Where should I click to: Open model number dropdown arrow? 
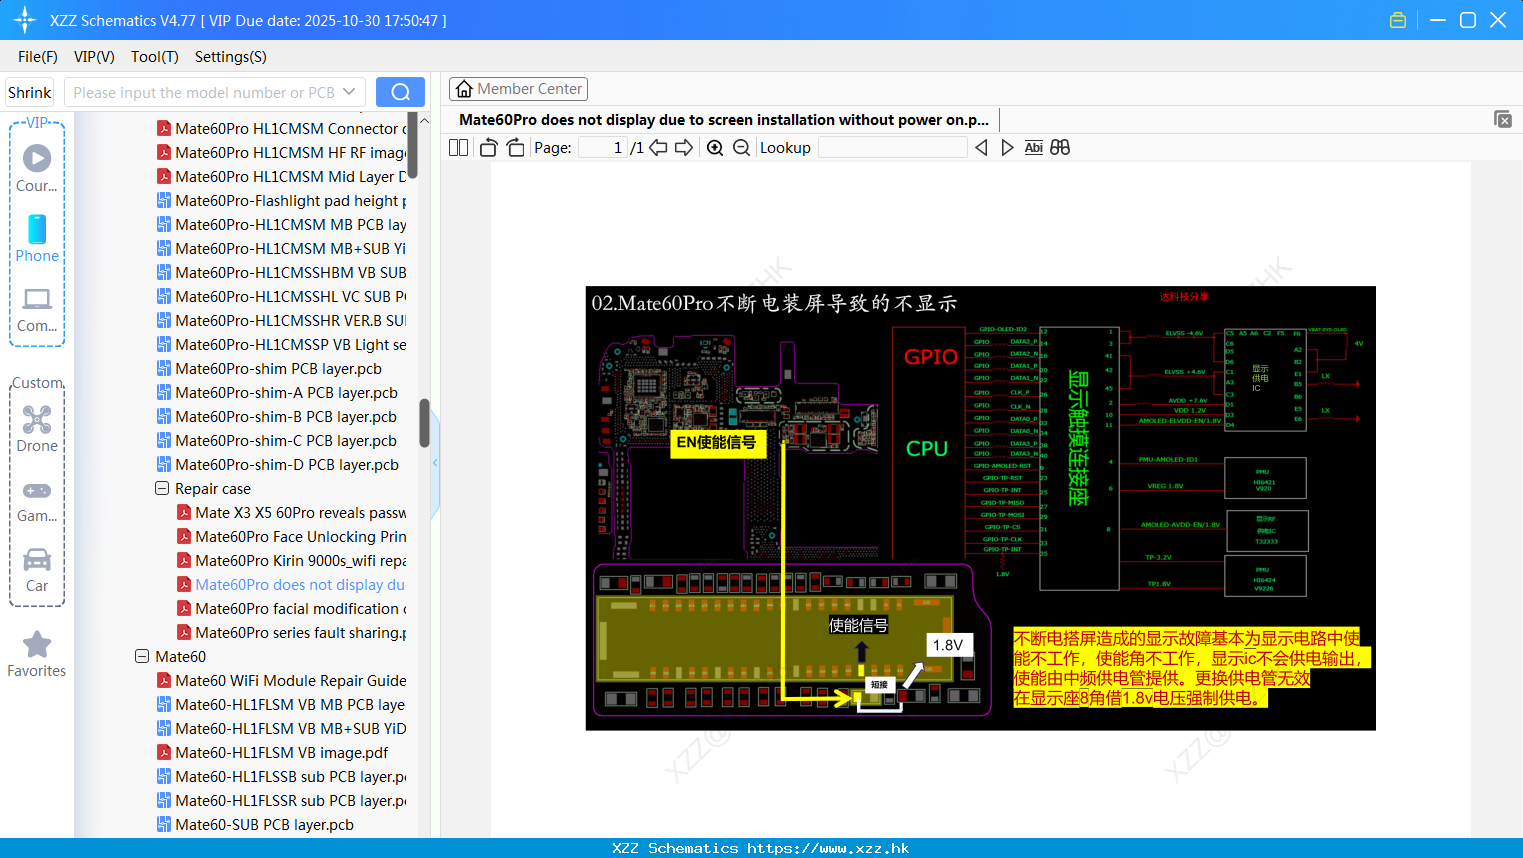pos(349,92)
